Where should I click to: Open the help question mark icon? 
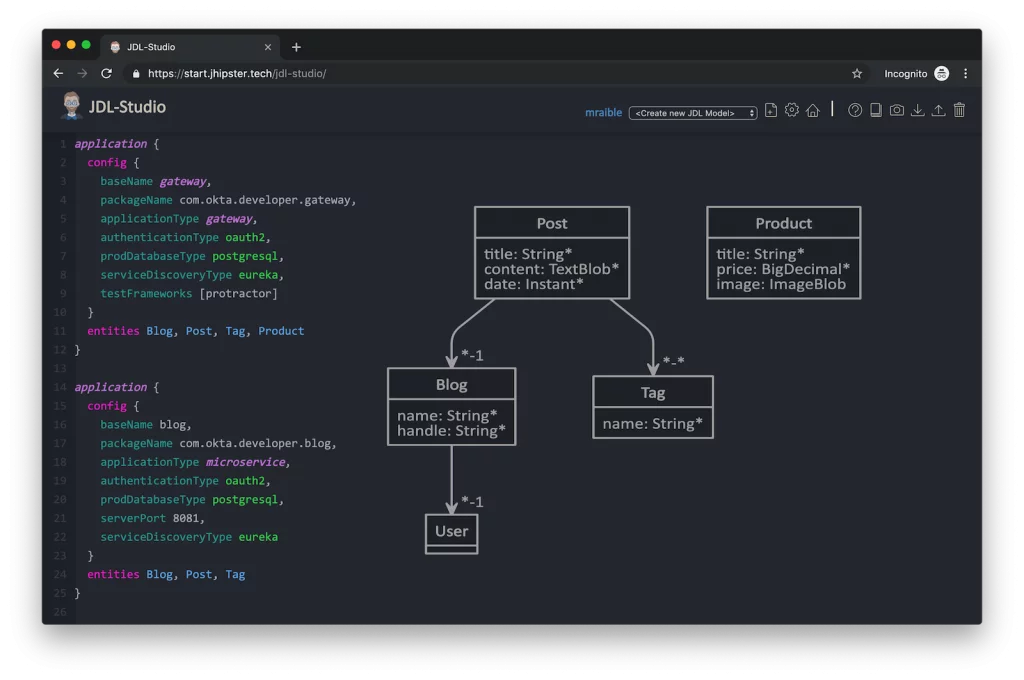(x=855, y=110)
